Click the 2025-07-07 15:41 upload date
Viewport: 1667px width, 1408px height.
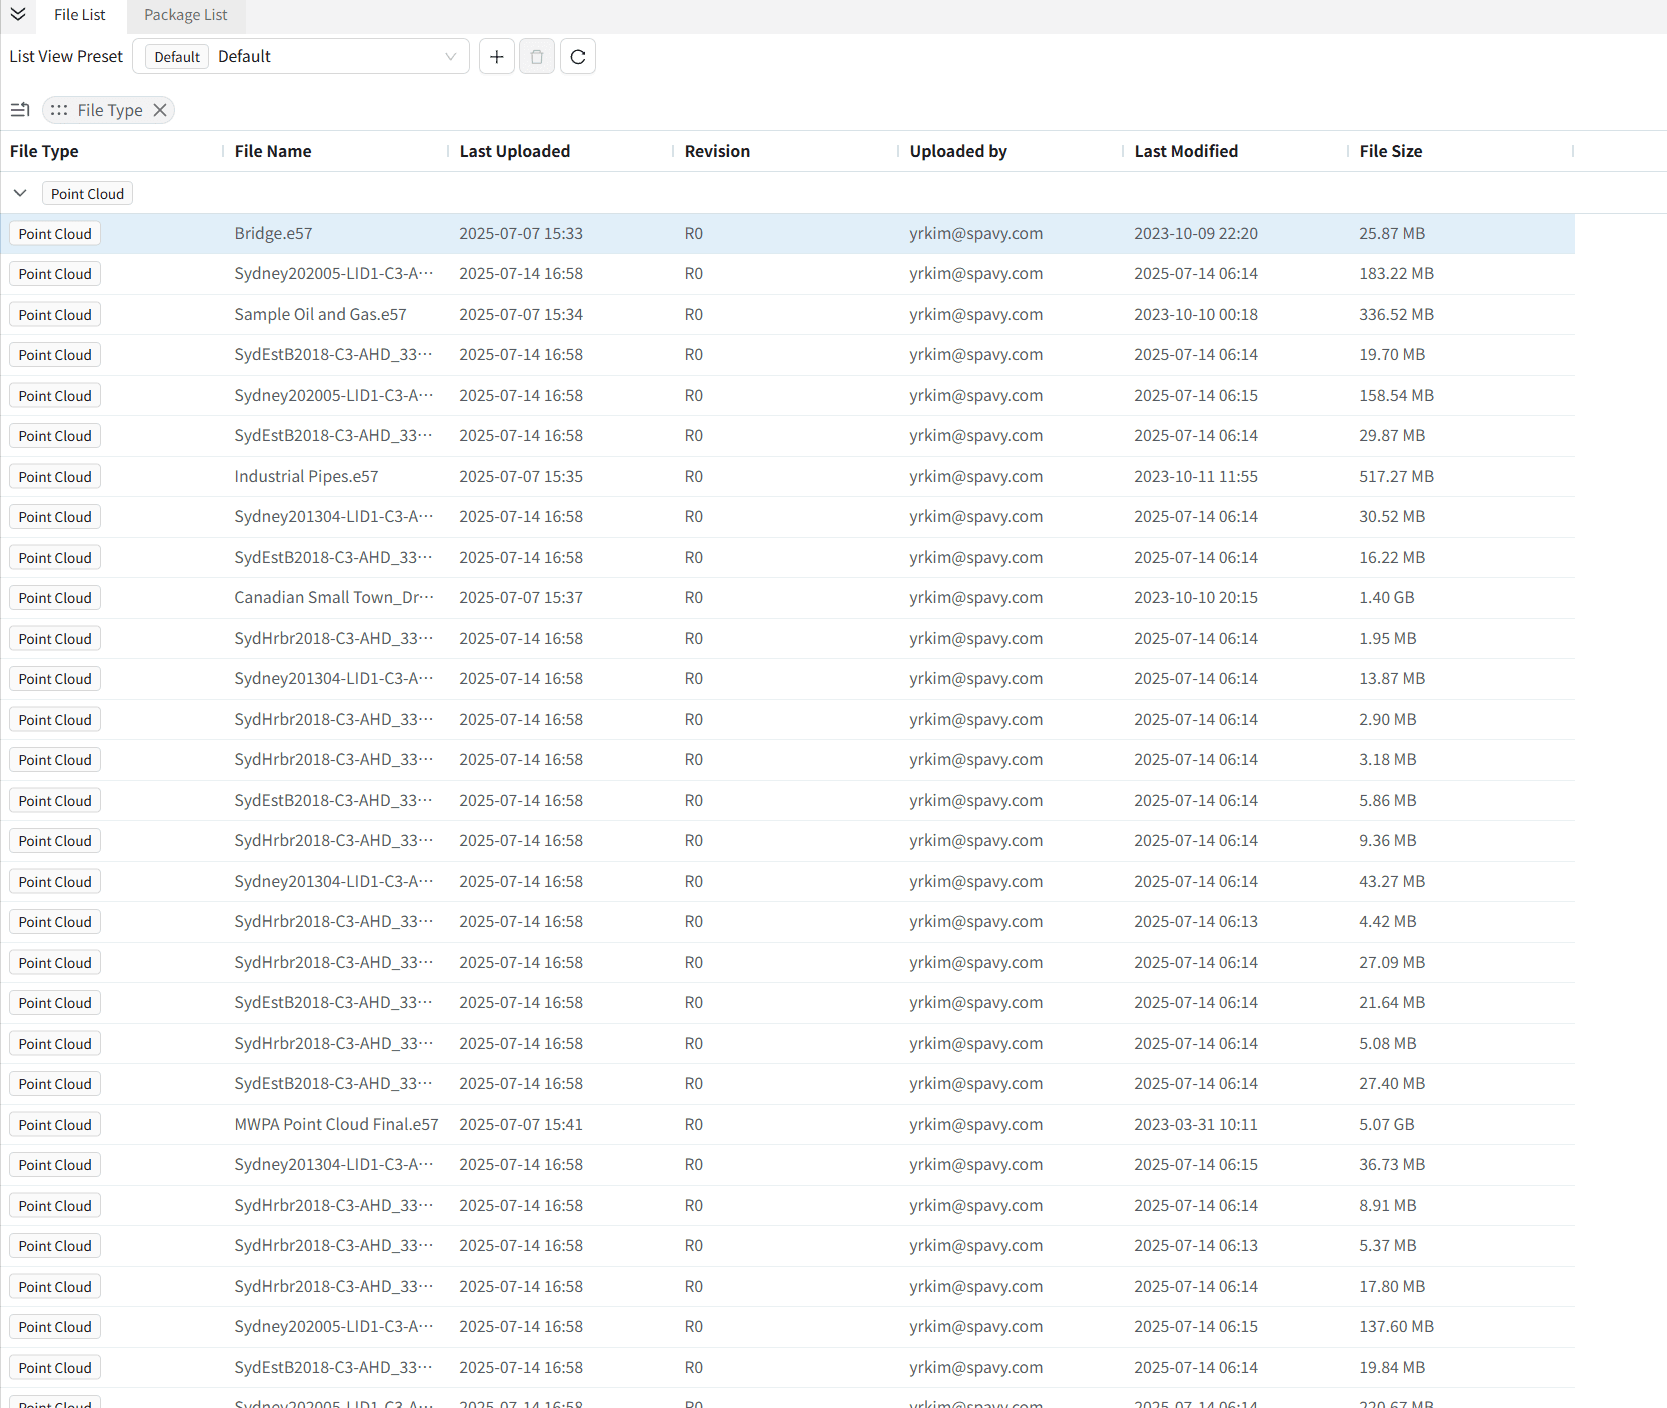(x=521, y=1124)
